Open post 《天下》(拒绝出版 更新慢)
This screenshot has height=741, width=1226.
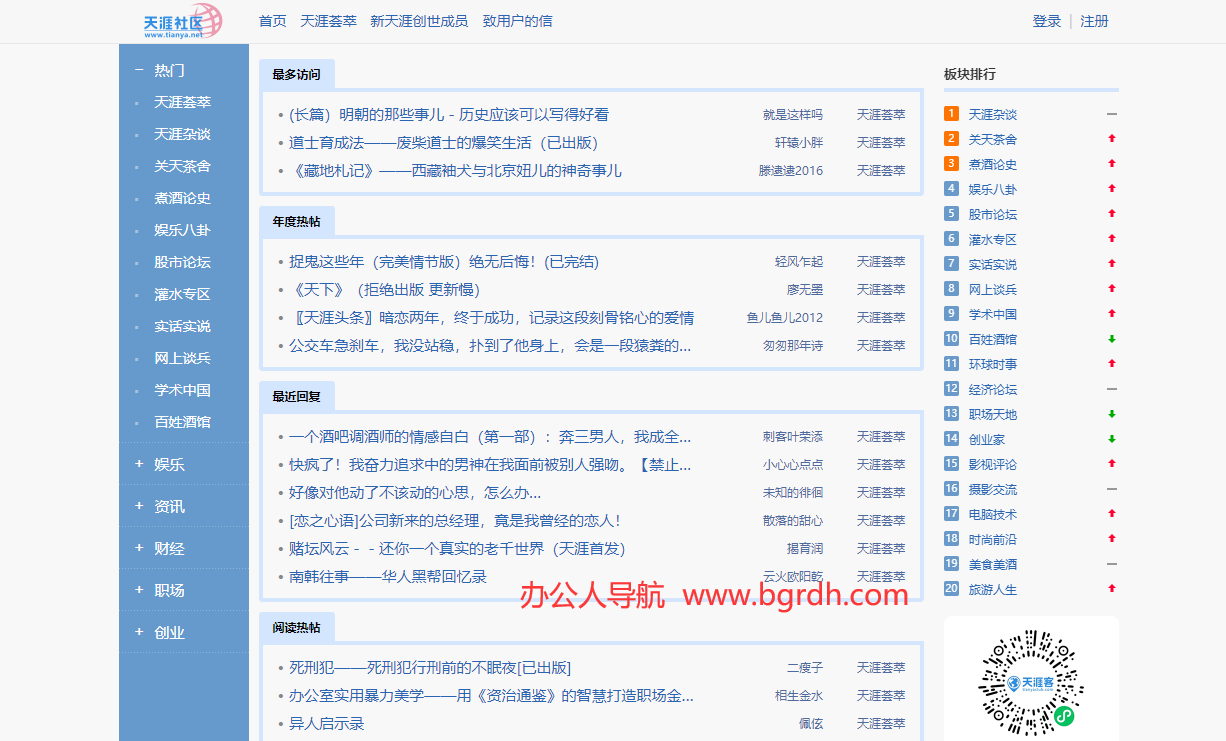pos(385,290)
